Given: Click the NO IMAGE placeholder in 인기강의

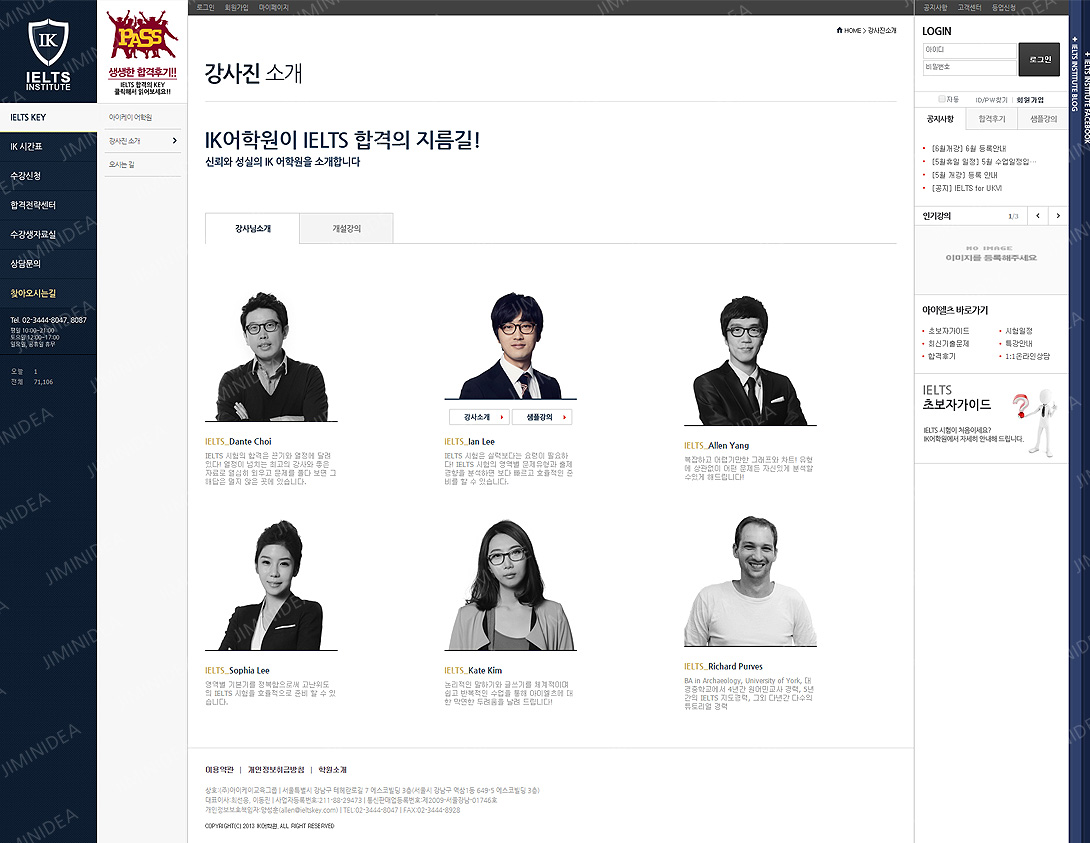Looking at the screenshot, I should (991, 253).
